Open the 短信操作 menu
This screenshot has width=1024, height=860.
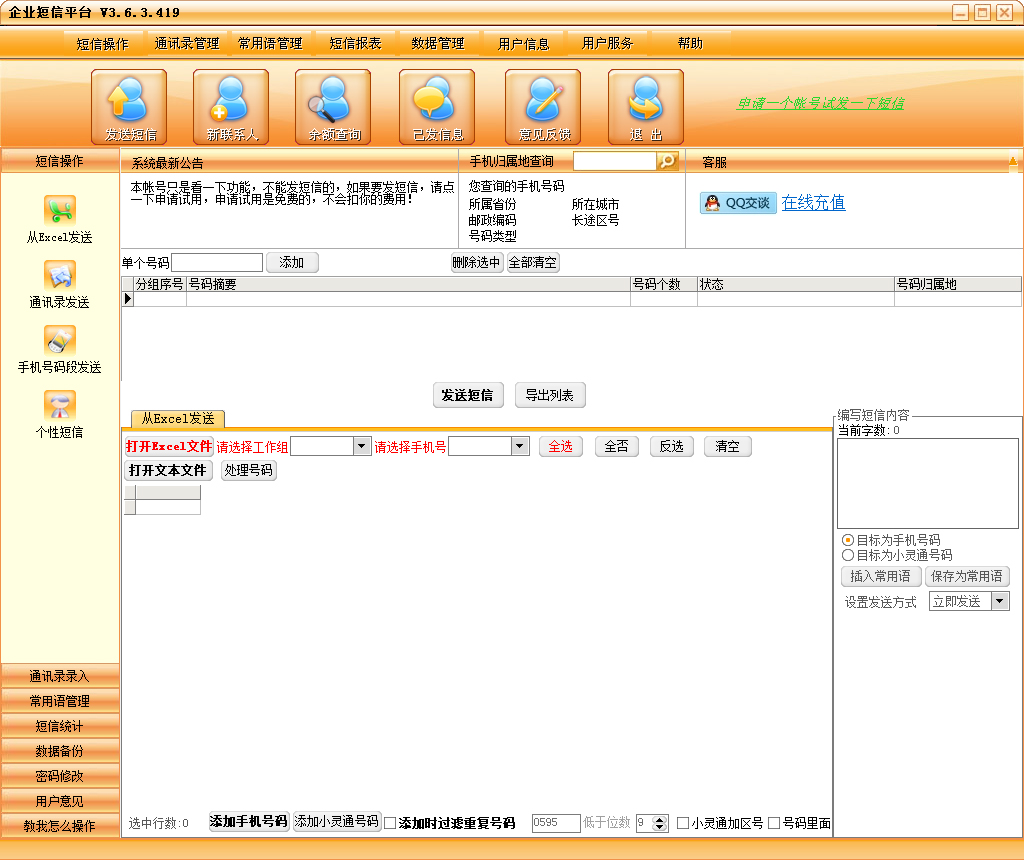coord(103,44)
